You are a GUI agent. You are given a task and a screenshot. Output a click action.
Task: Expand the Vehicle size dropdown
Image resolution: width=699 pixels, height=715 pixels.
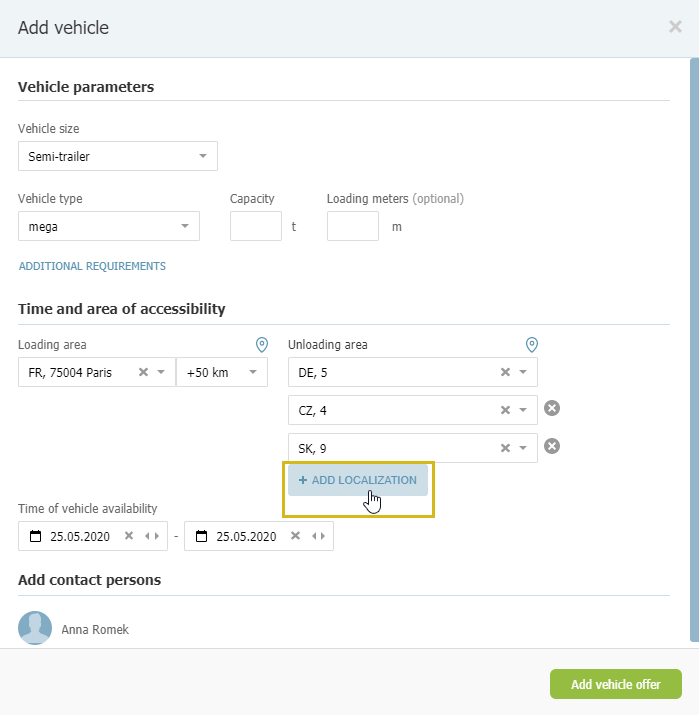[118, 156]
